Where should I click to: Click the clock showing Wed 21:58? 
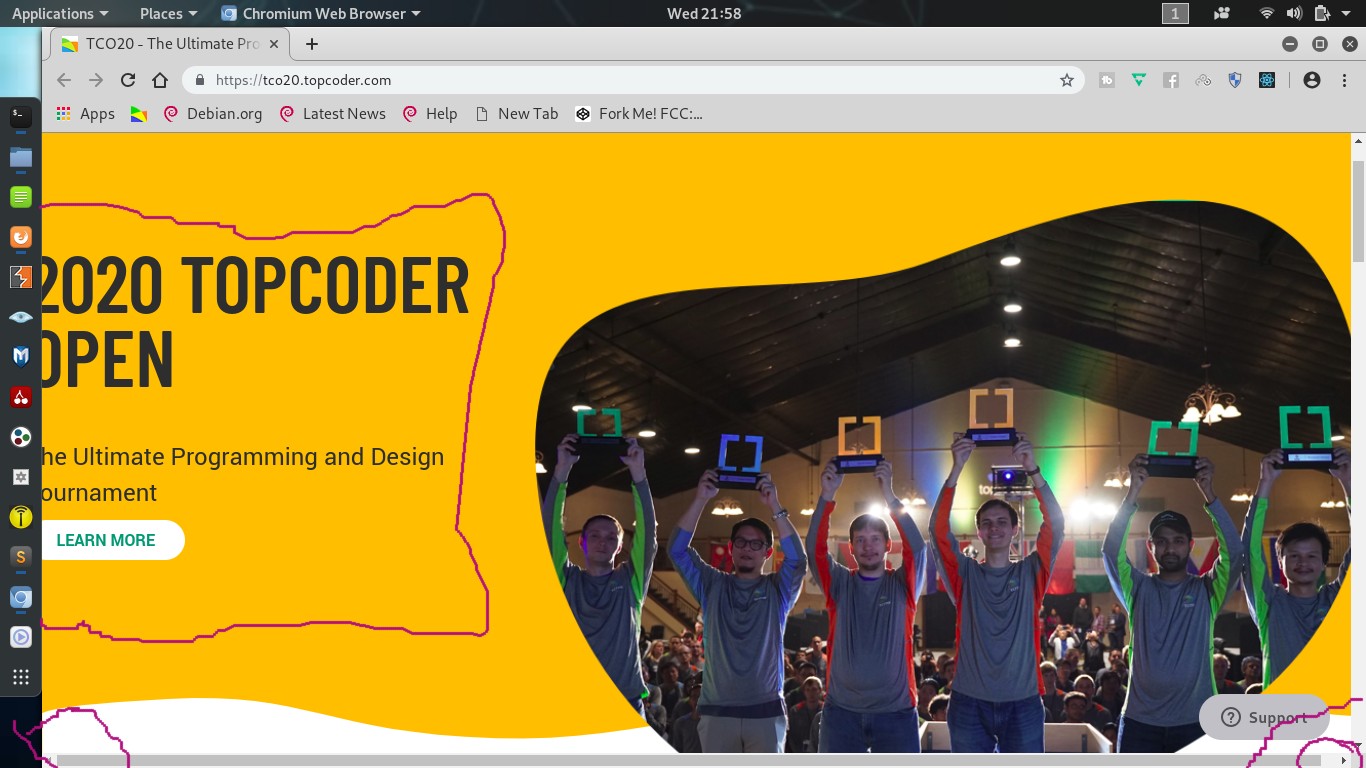[704, 13]
